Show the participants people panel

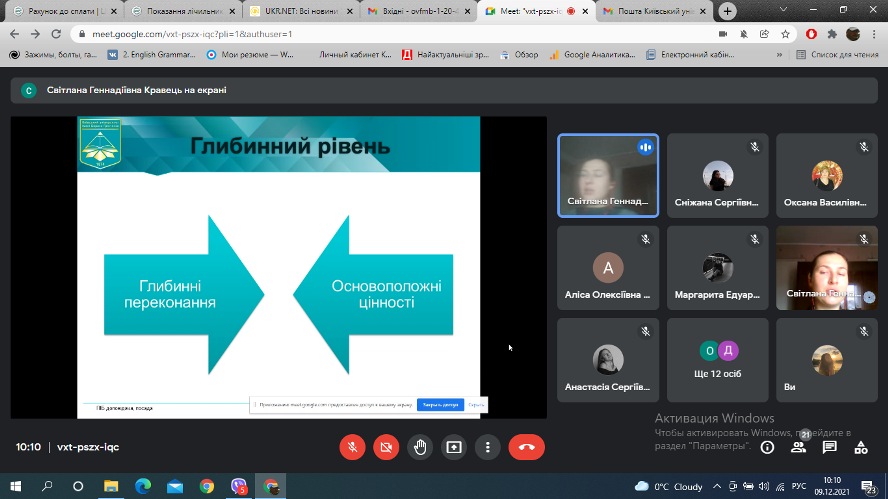(x=799, y=447)
